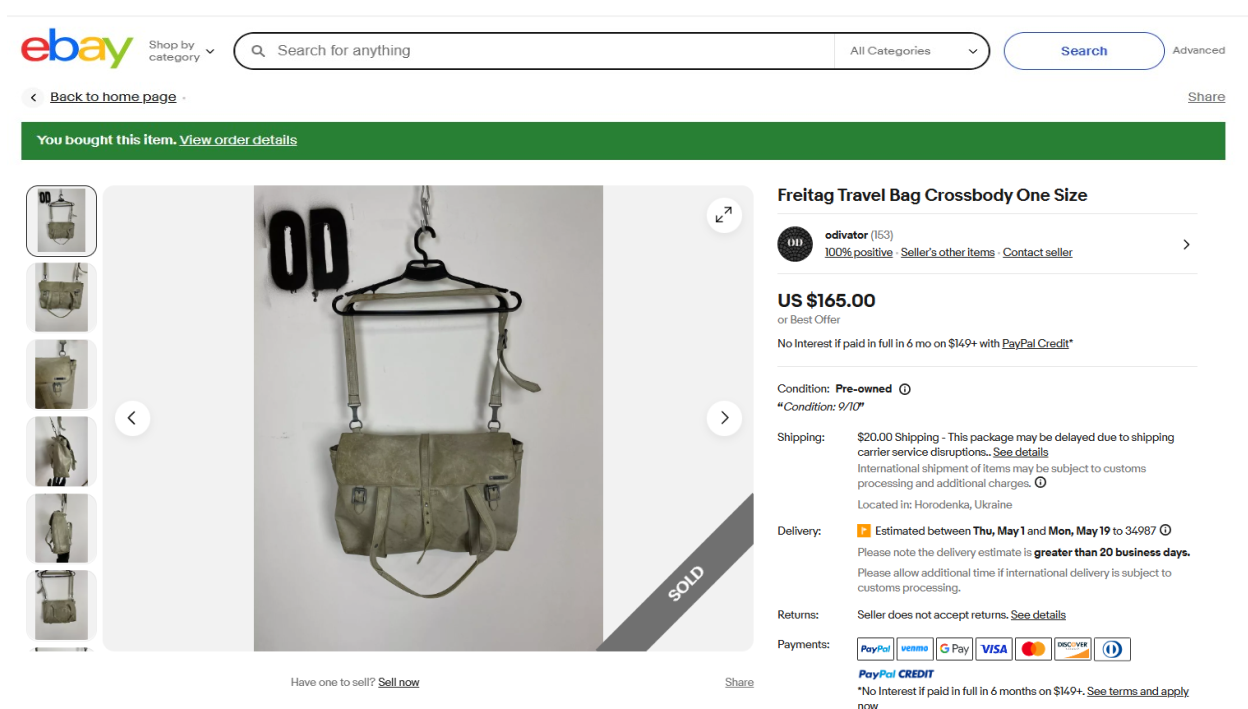Viewport: 1248px width, 709px height.
Task: Open the condition info tooltip icon
Action: [x=905, y=389]
